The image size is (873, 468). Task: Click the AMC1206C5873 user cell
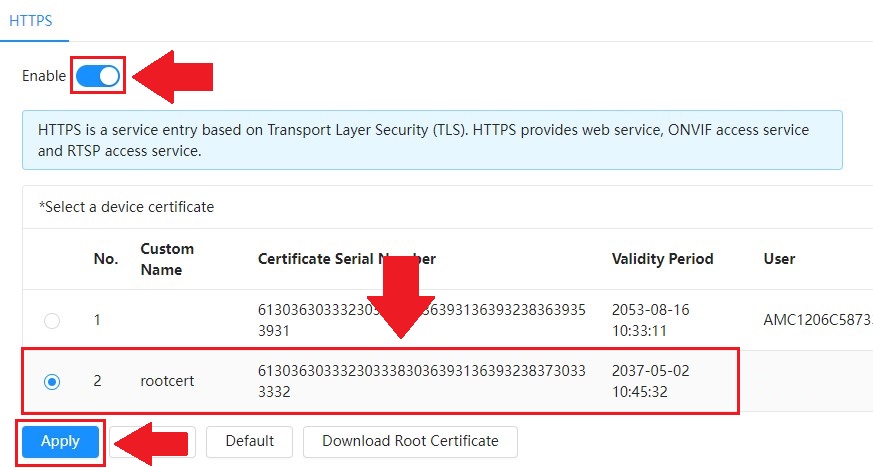pyautogui.click(x=817, y=320)
